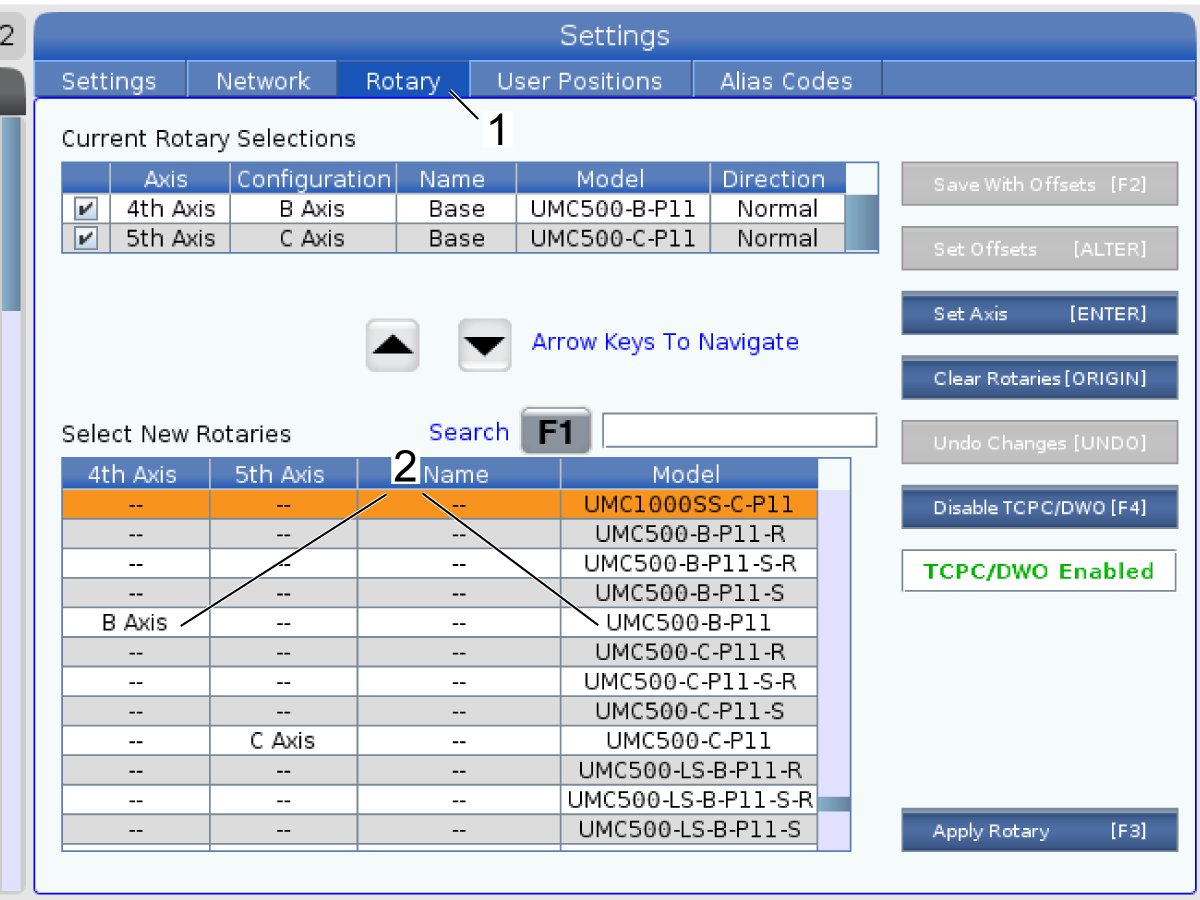Select model UMC500-C-P11-S
Viewport: 1200px width, 900px height.
pos(689,711)
